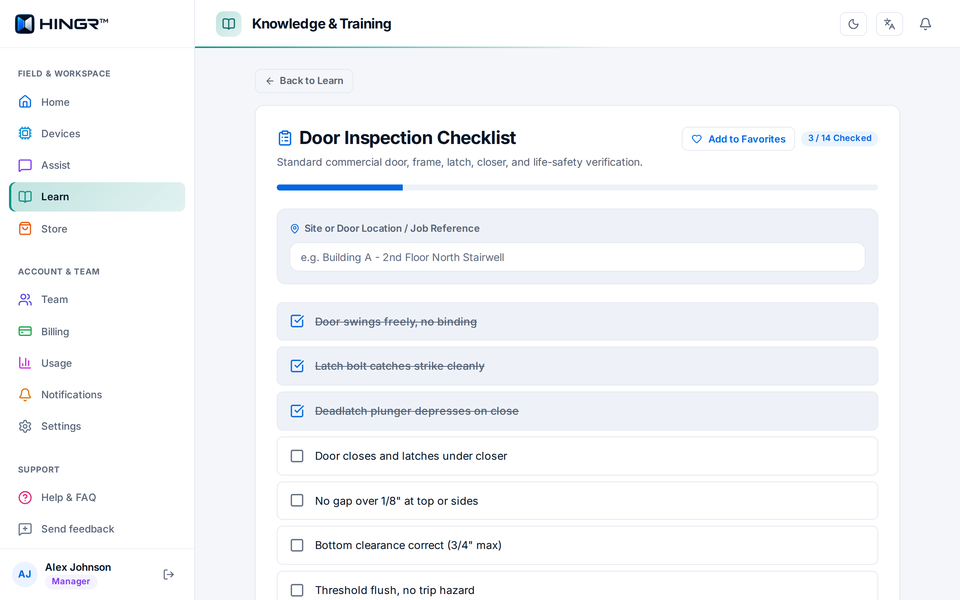The width and height of the screenshot is (960, 600).
Task: Click the Standard commercial door description text
Action: click(460, 162)
